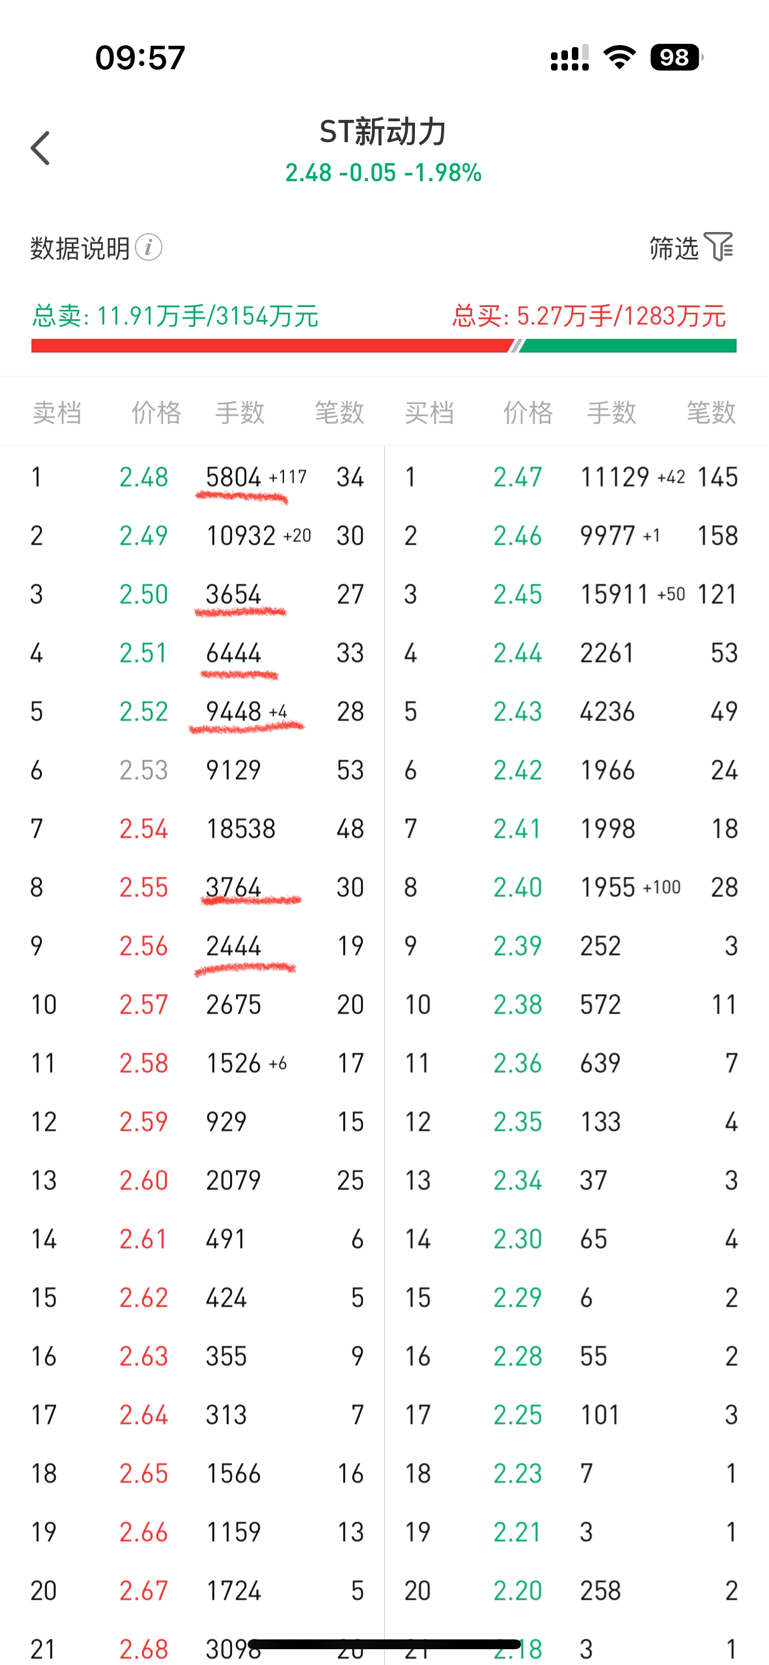Tap the Wi-Fi status icon
This screenshot has width=769, height=1665.
tap(620, 57)
